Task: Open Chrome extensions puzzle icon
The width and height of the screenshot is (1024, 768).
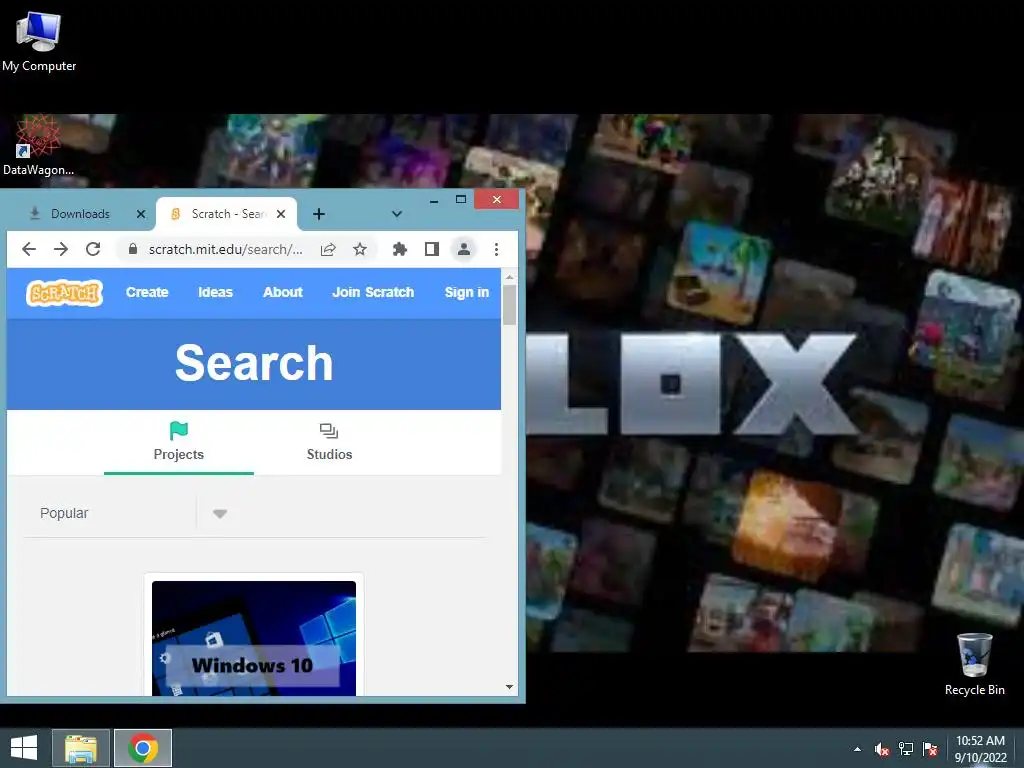Action: click(x=400, y=249)
